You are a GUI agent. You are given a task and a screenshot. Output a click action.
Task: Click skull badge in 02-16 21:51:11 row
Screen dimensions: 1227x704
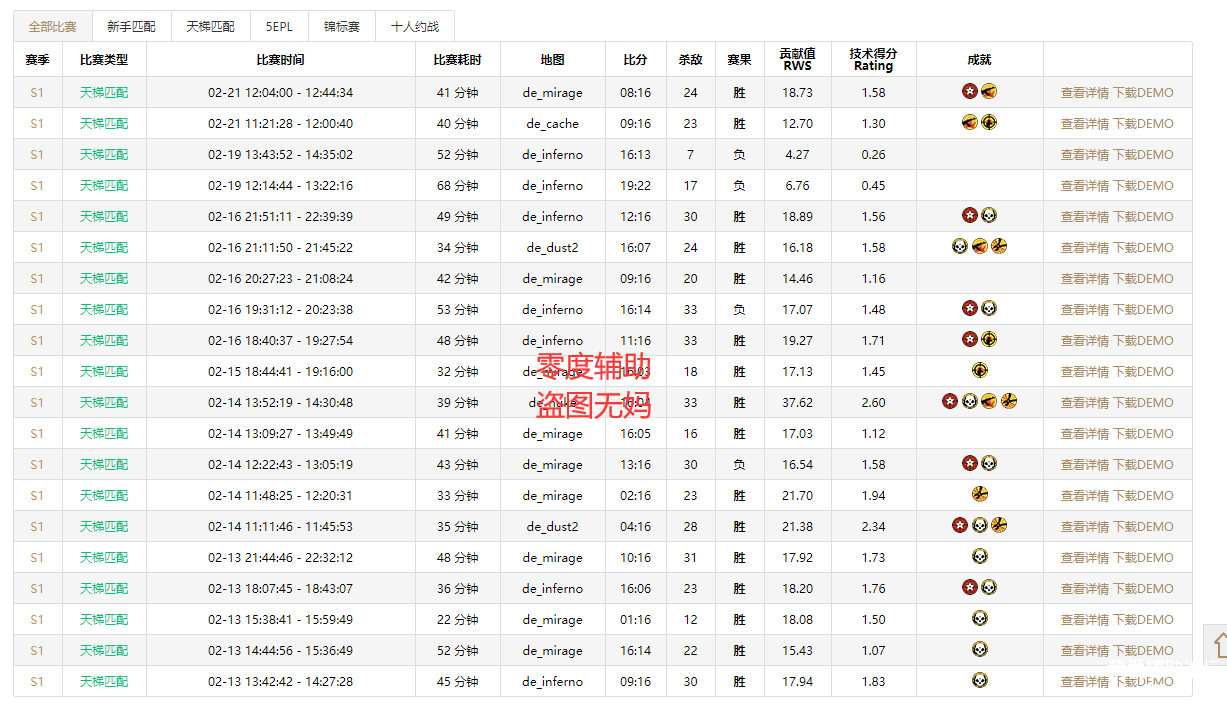click(x=989, y=216)
